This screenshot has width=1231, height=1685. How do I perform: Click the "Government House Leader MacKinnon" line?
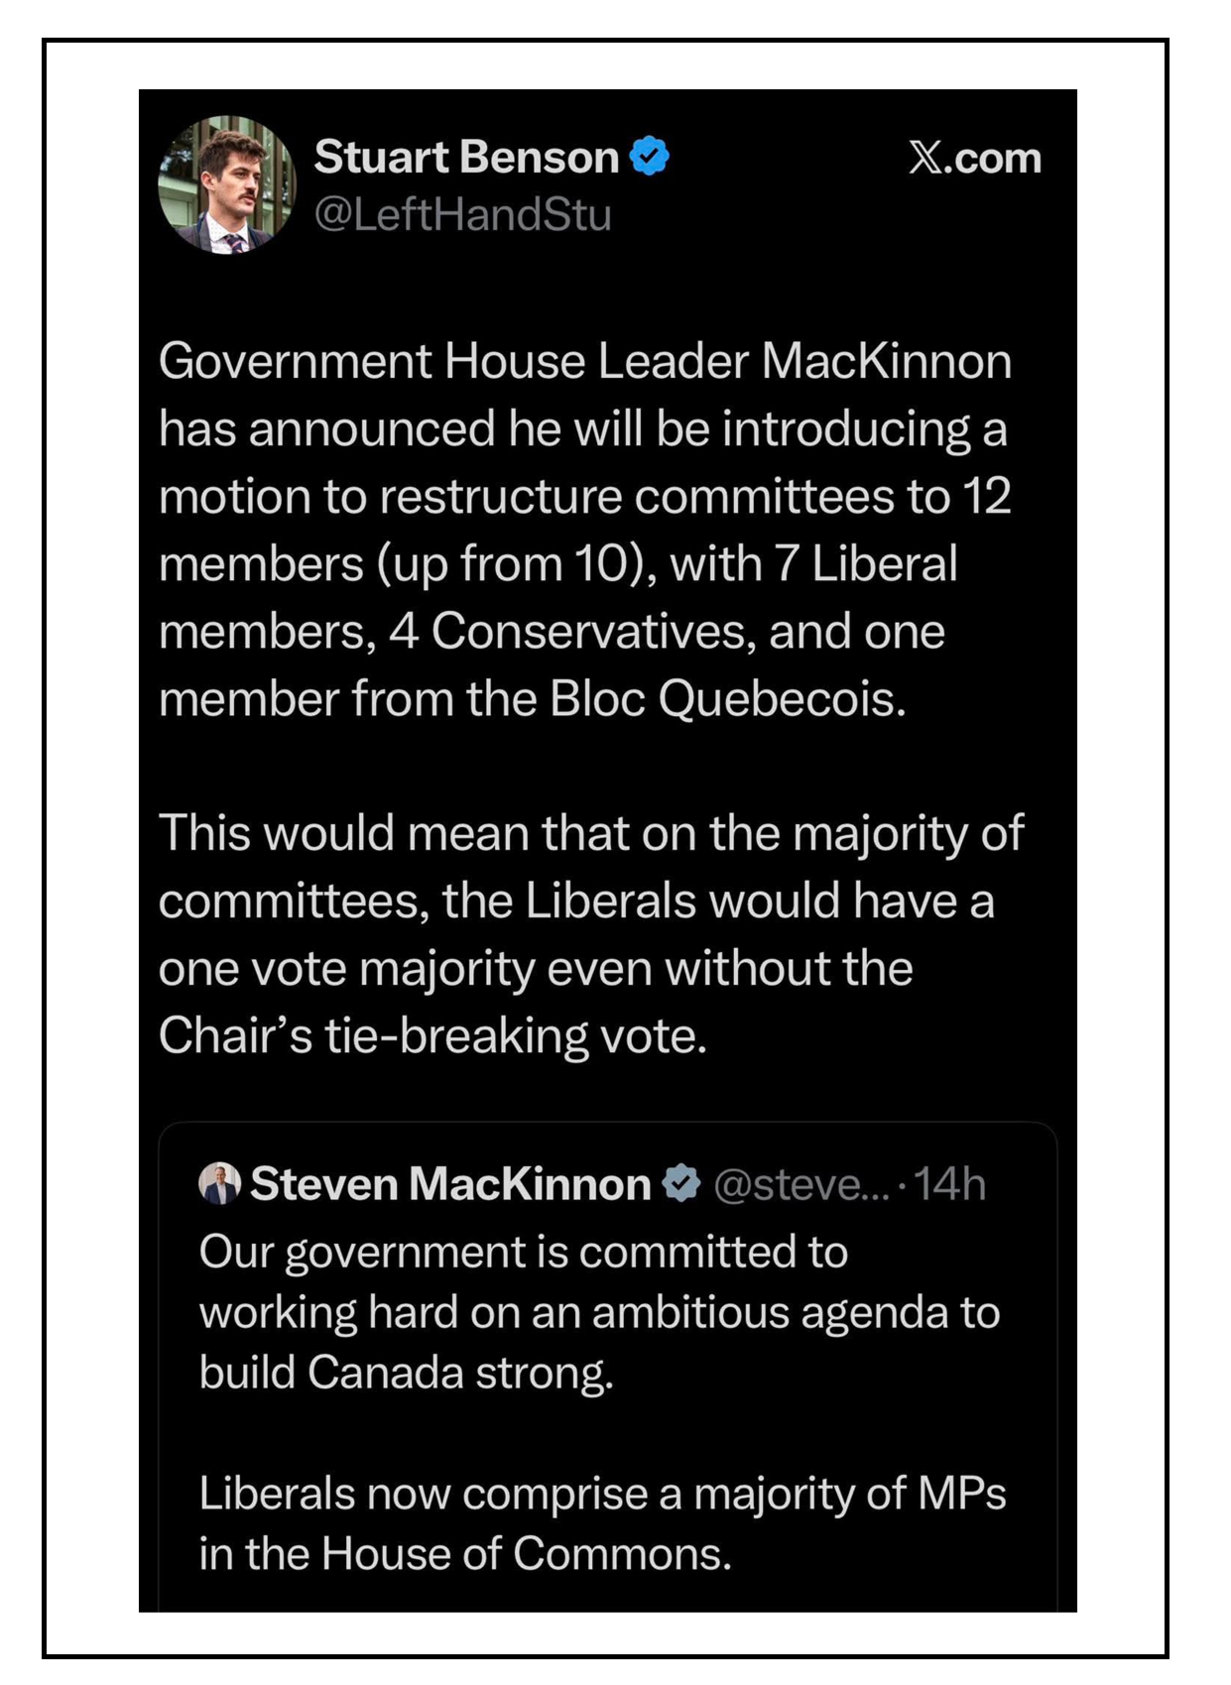click(584, 361)
